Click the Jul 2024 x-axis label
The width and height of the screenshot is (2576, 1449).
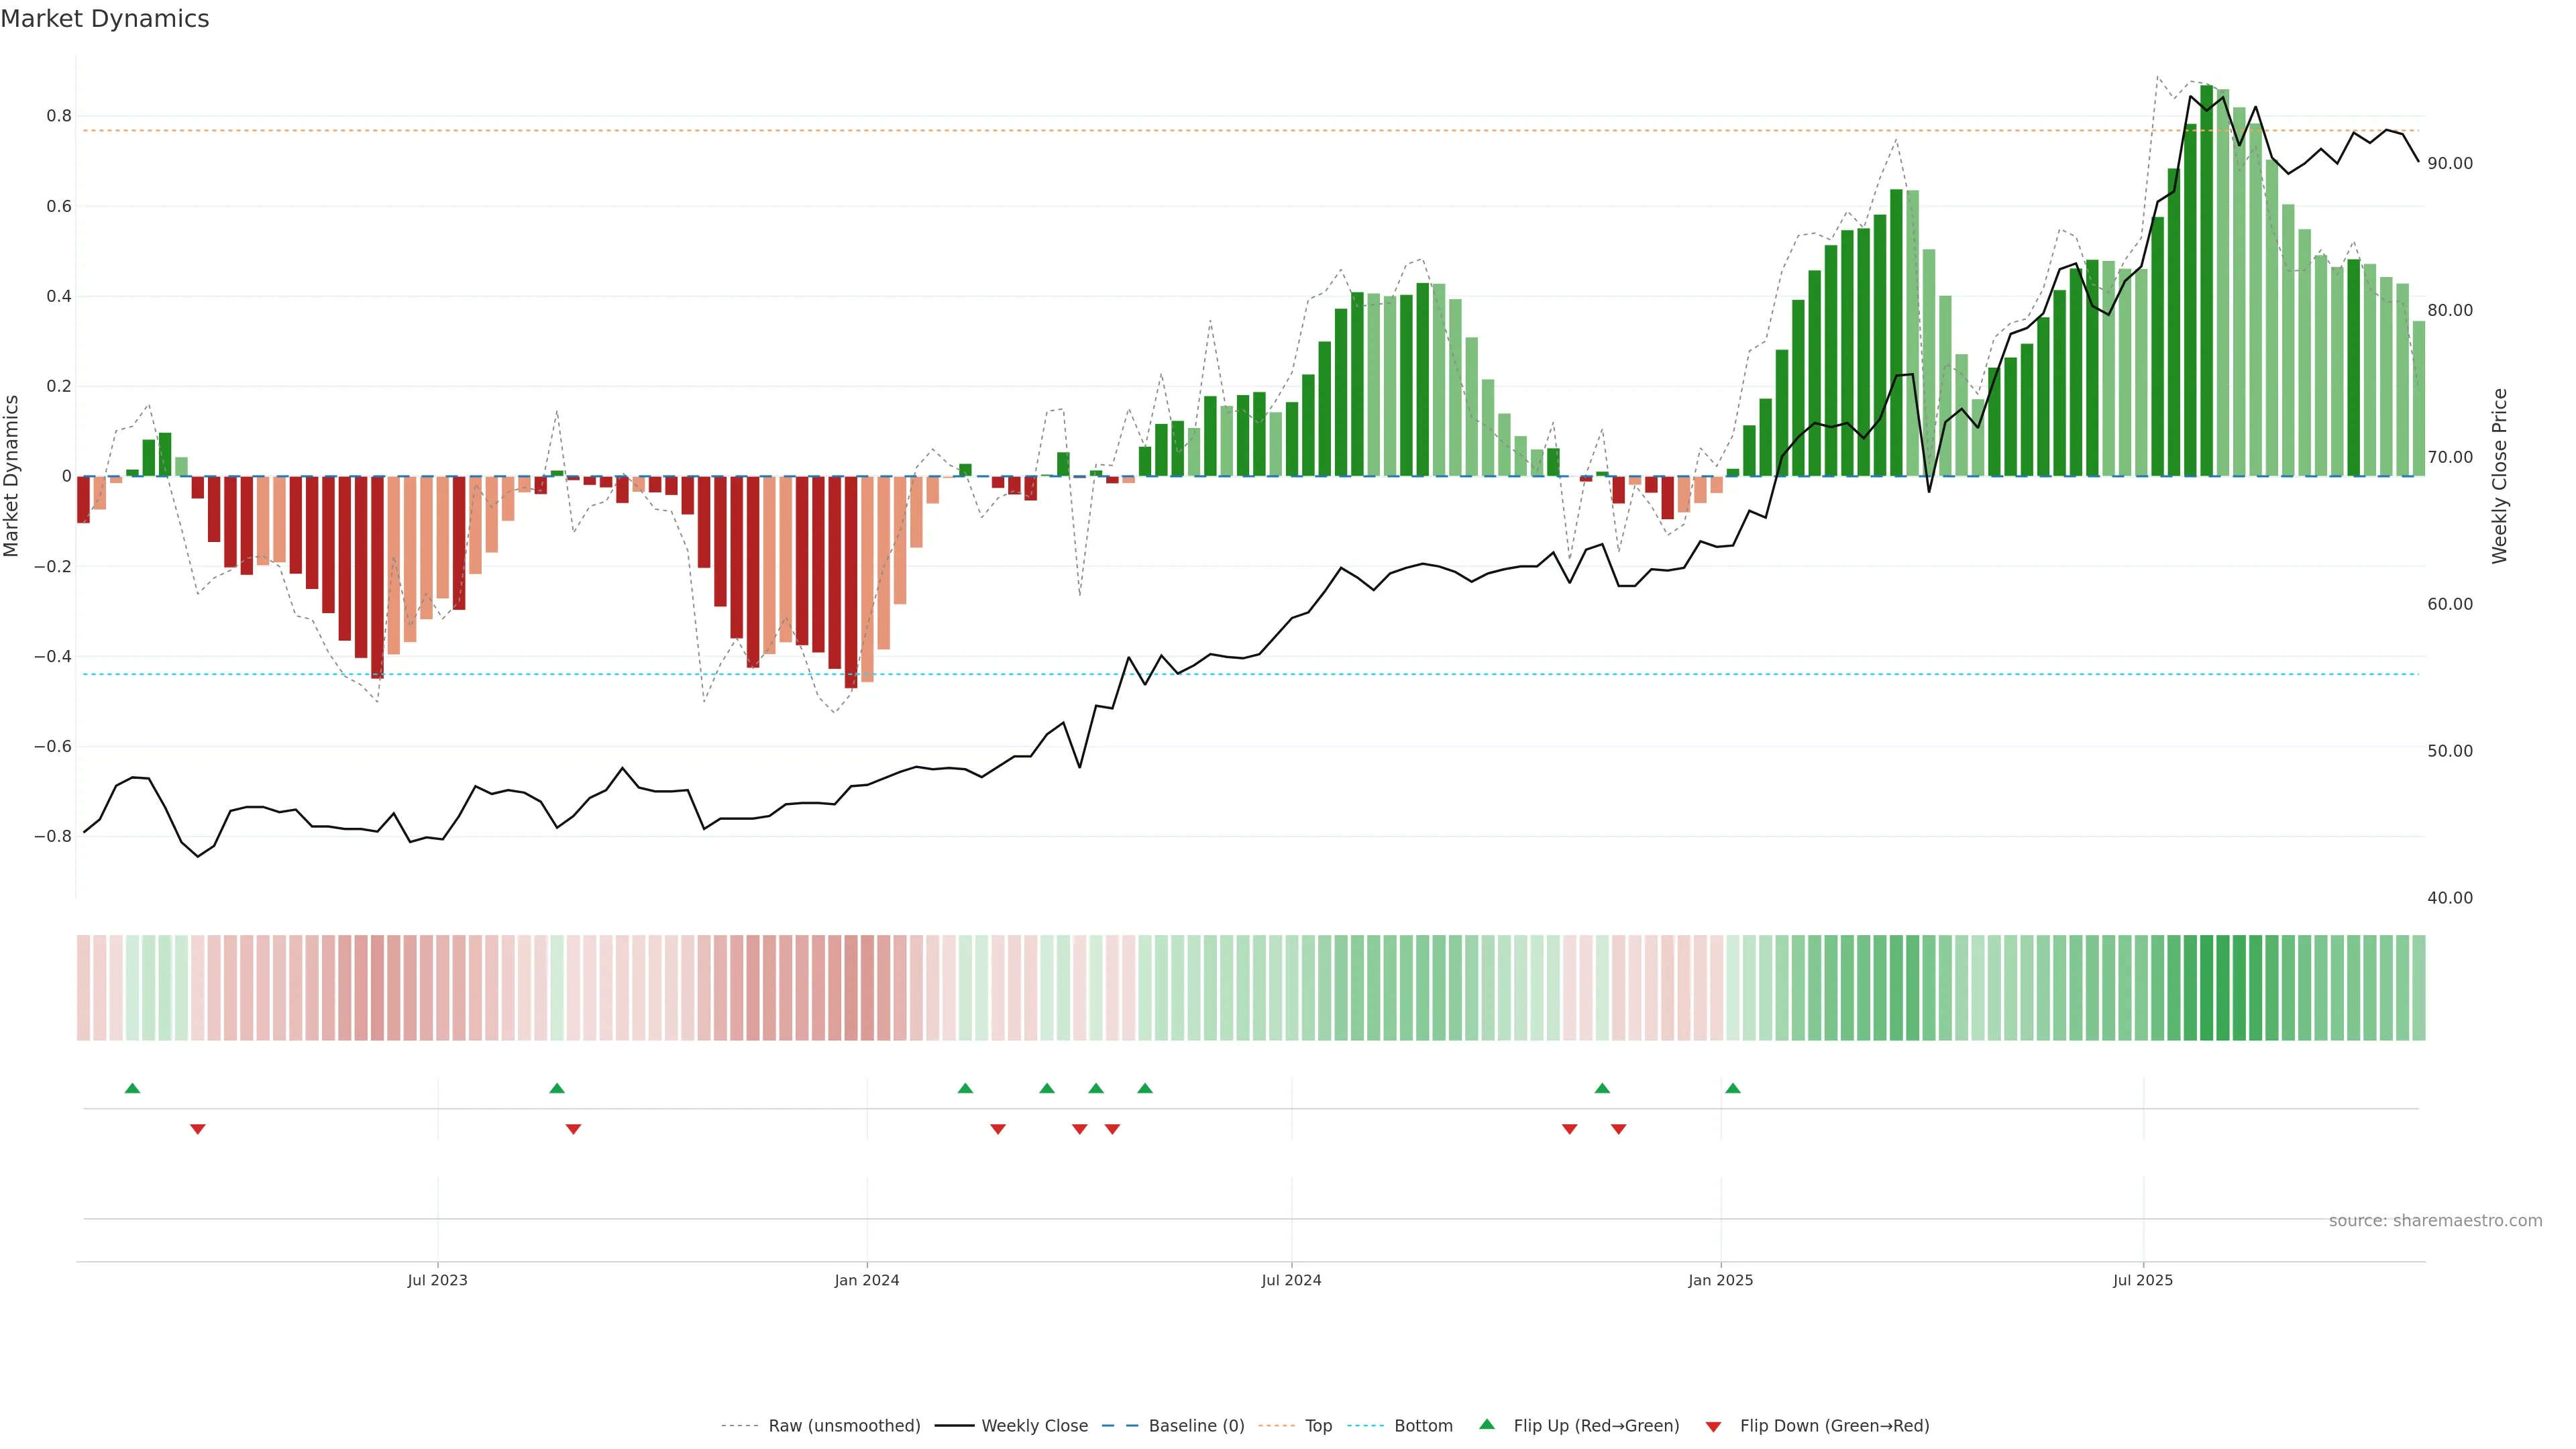tap(1291, 1280)
